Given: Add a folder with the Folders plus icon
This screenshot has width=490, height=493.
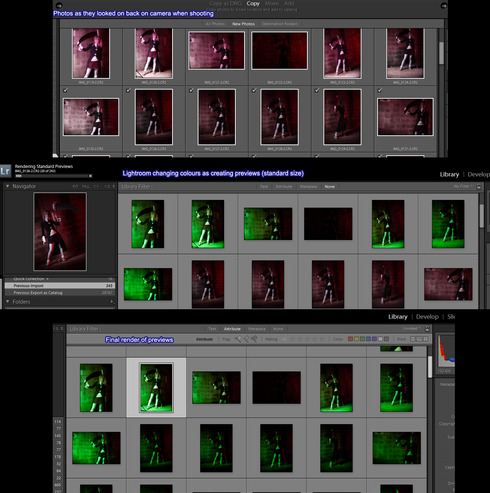Looking at the screenshot, I should pos(111,302).
